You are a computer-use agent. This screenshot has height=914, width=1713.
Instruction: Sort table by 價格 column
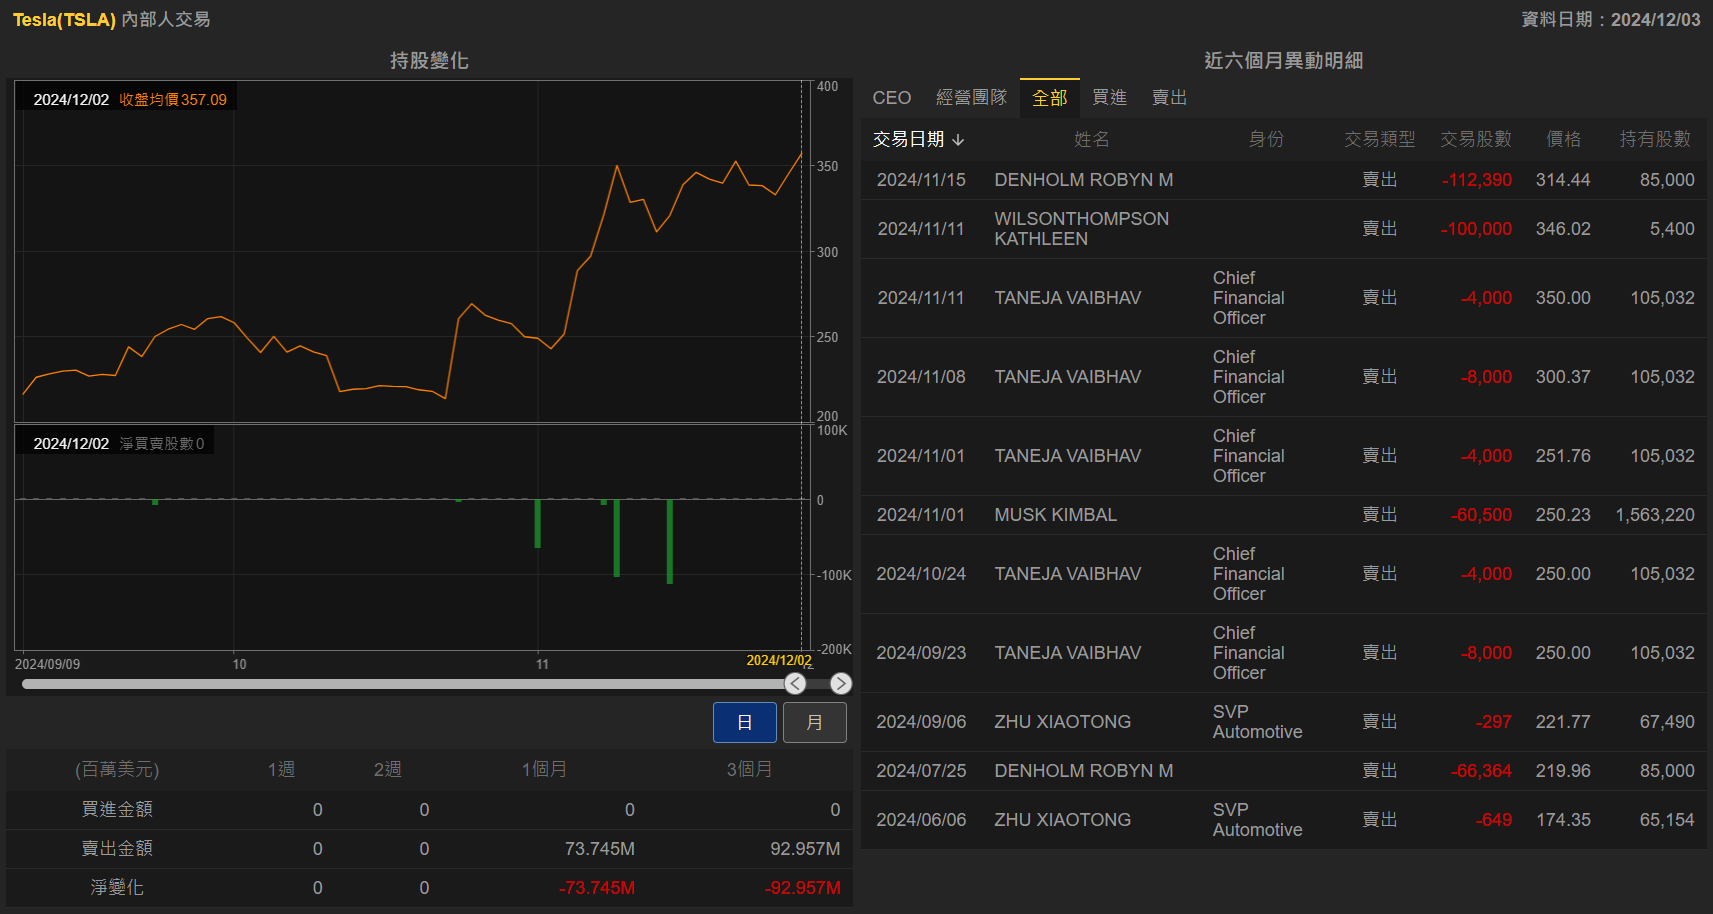pos(1563,140)
